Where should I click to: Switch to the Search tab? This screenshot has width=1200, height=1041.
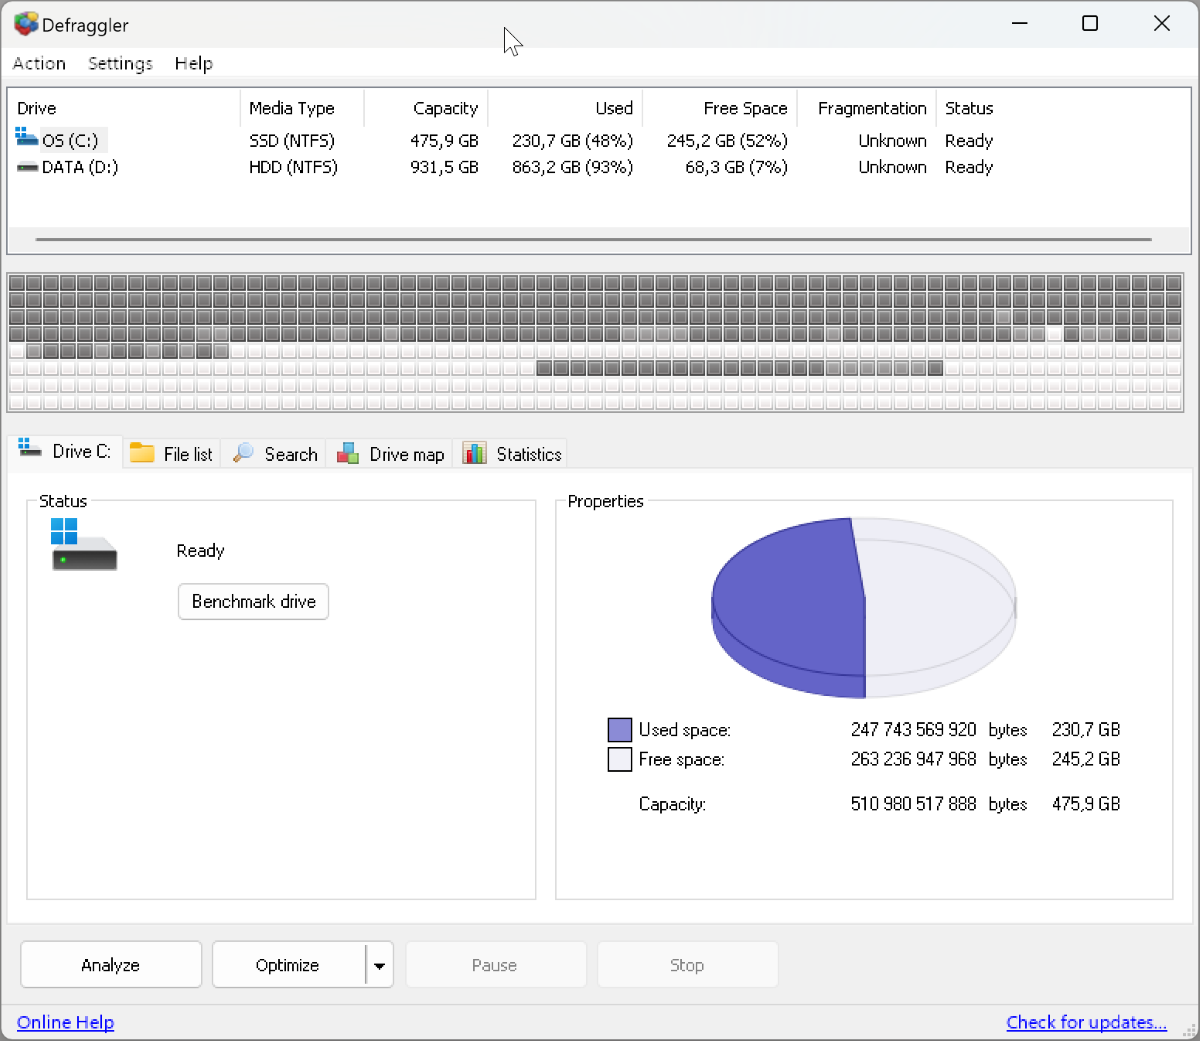coord(274,454)
